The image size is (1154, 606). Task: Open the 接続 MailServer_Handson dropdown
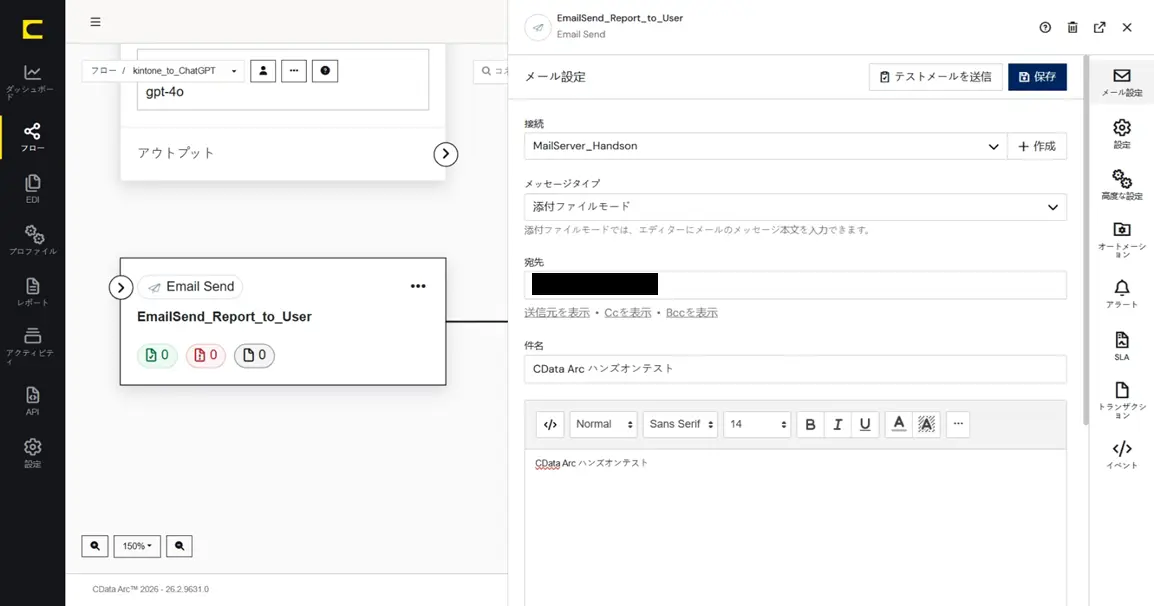tap(765, 146)
